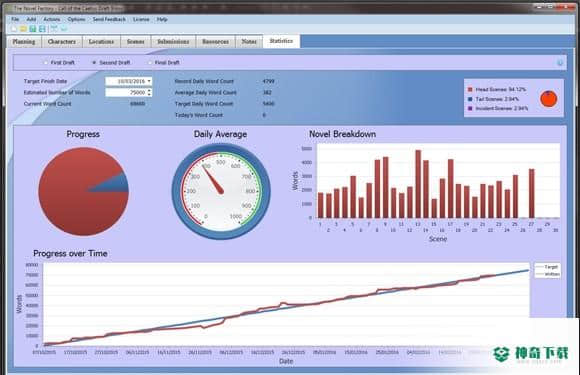Screen dimensions: 580x375
Task: Click the Estimated Number of Words field
Action: (x=129, y=92)
